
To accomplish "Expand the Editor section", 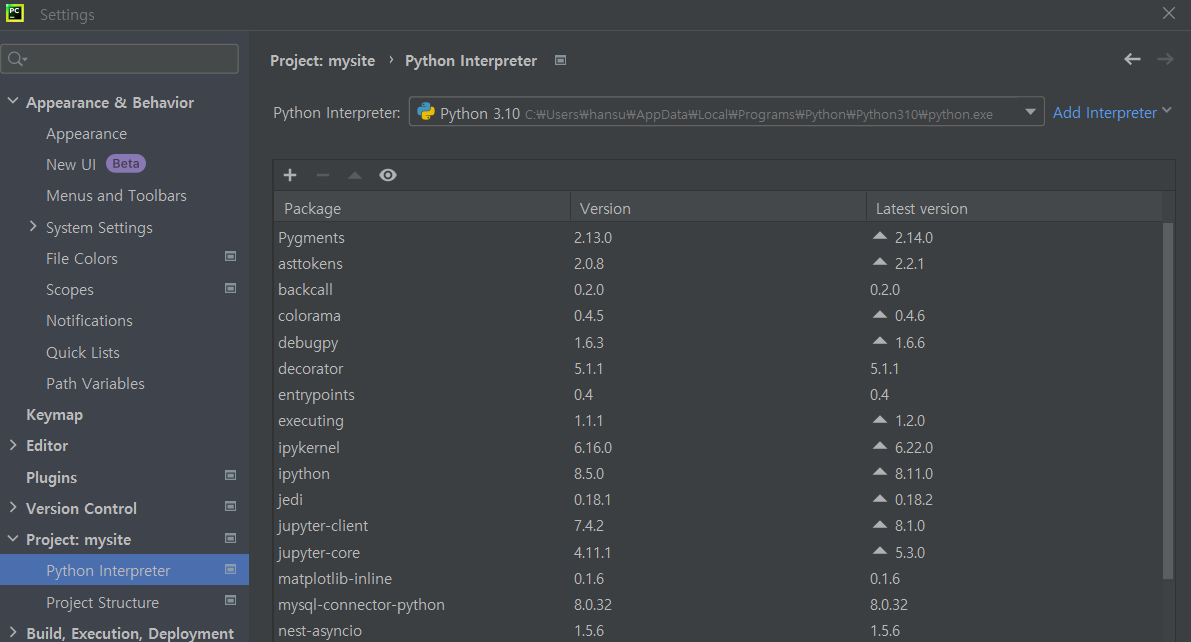I will (13, 445).
